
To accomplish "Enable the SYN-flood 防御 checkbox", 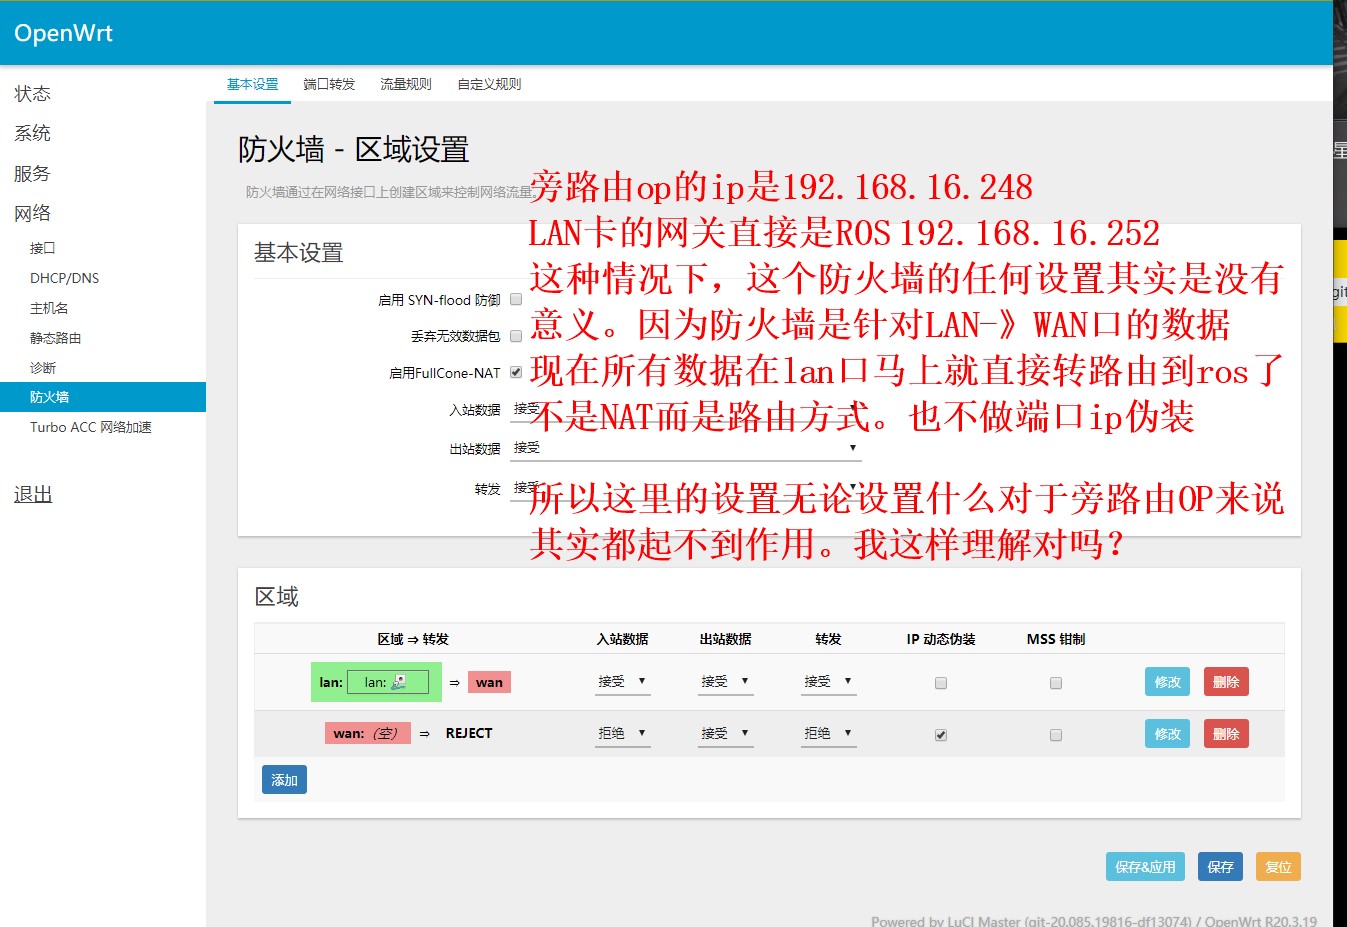I will coord(516,299).
